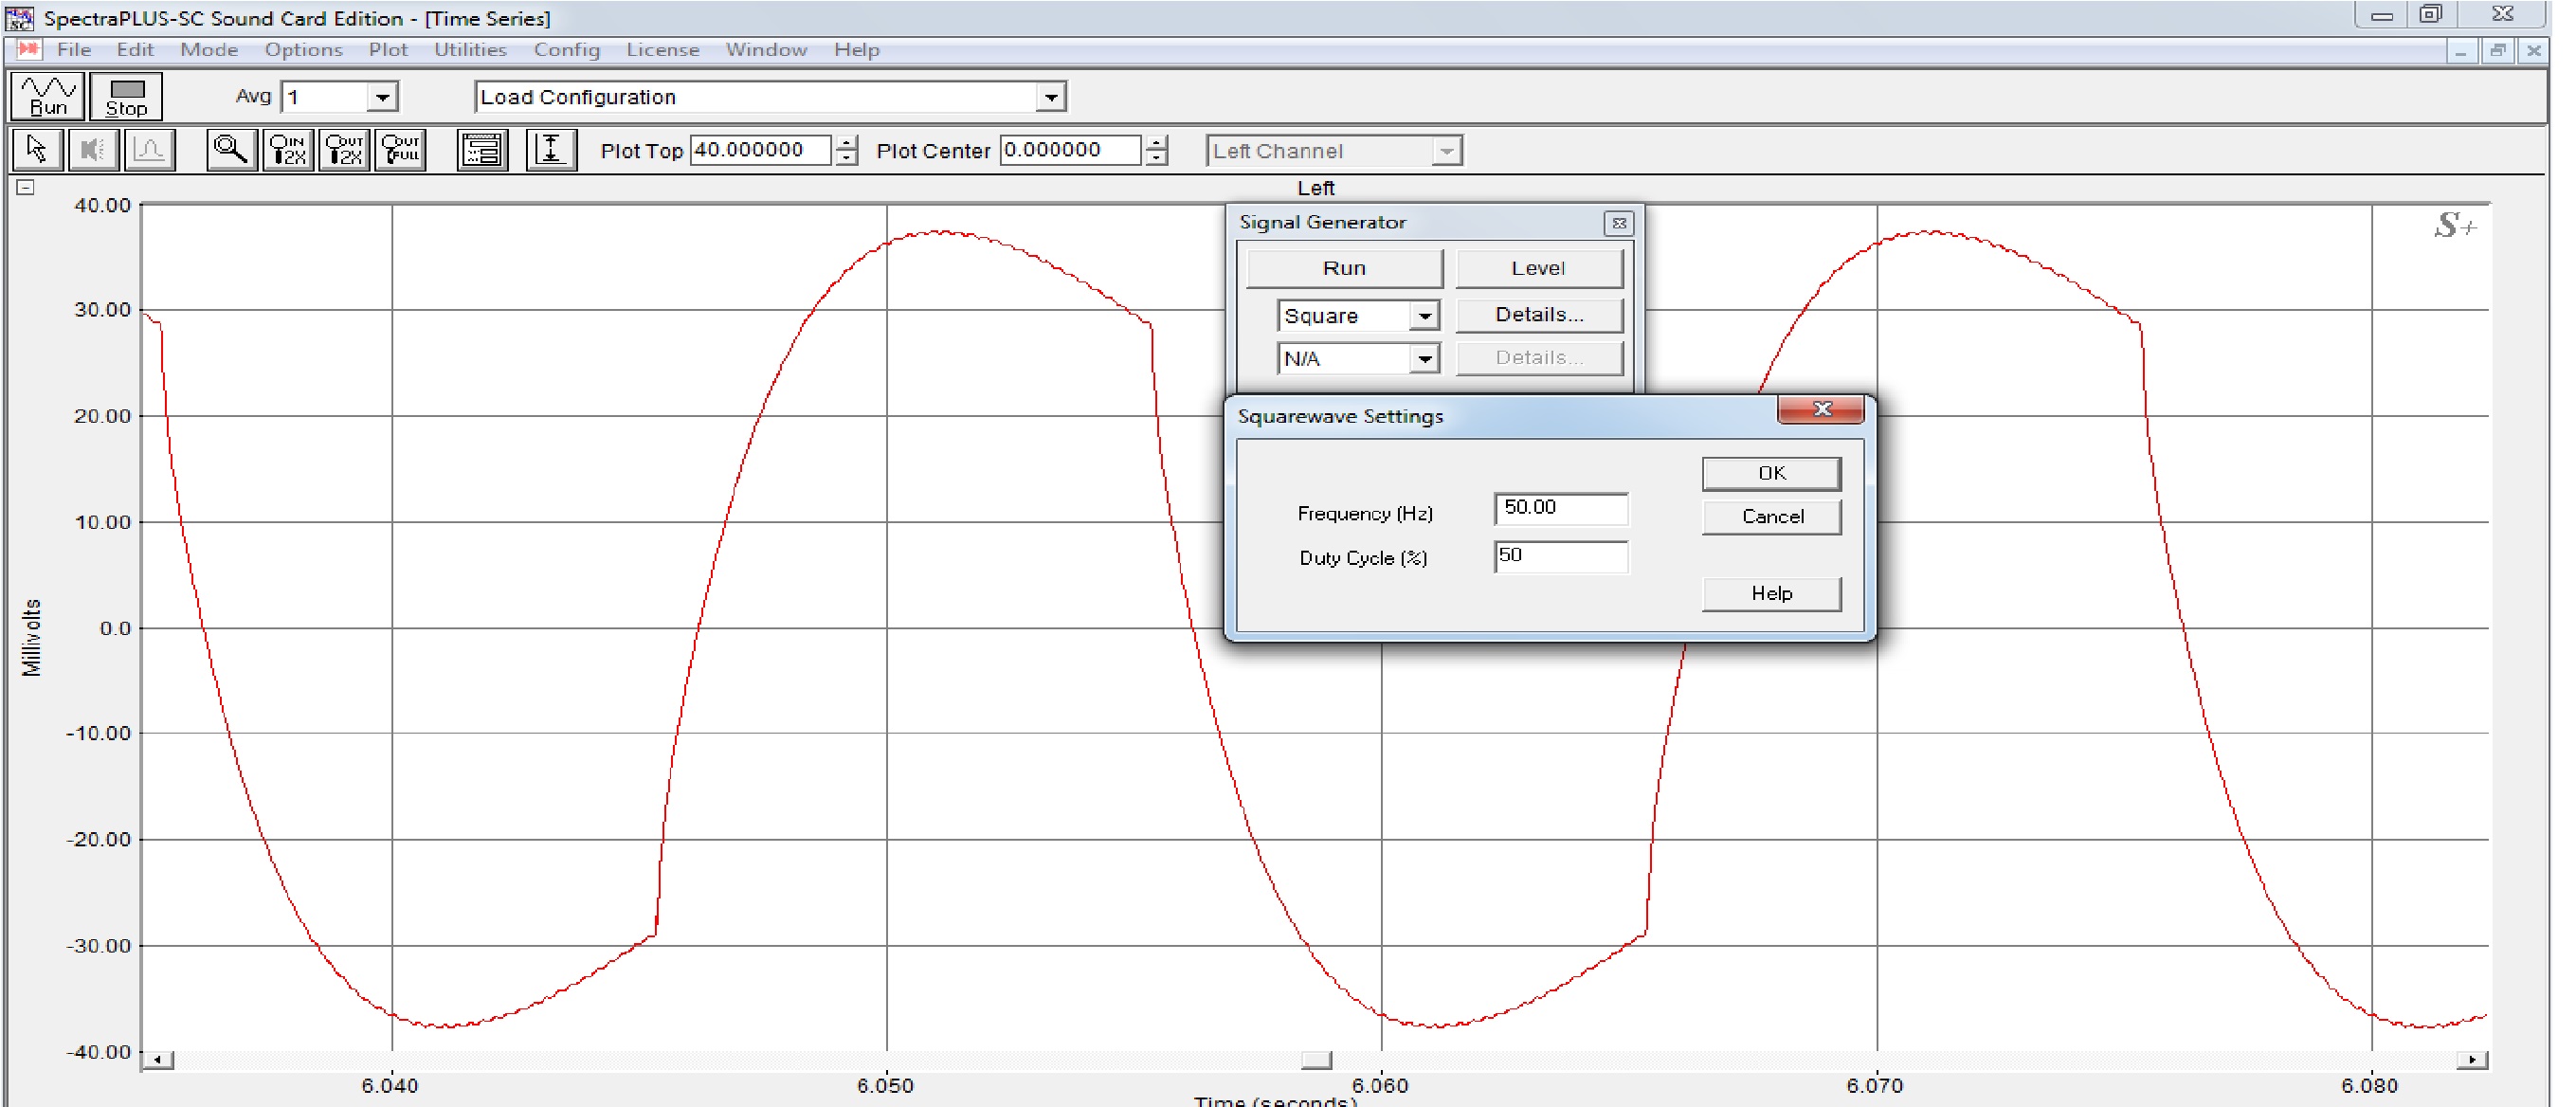Click the Run analyzer toolbar button

(47, 96)
